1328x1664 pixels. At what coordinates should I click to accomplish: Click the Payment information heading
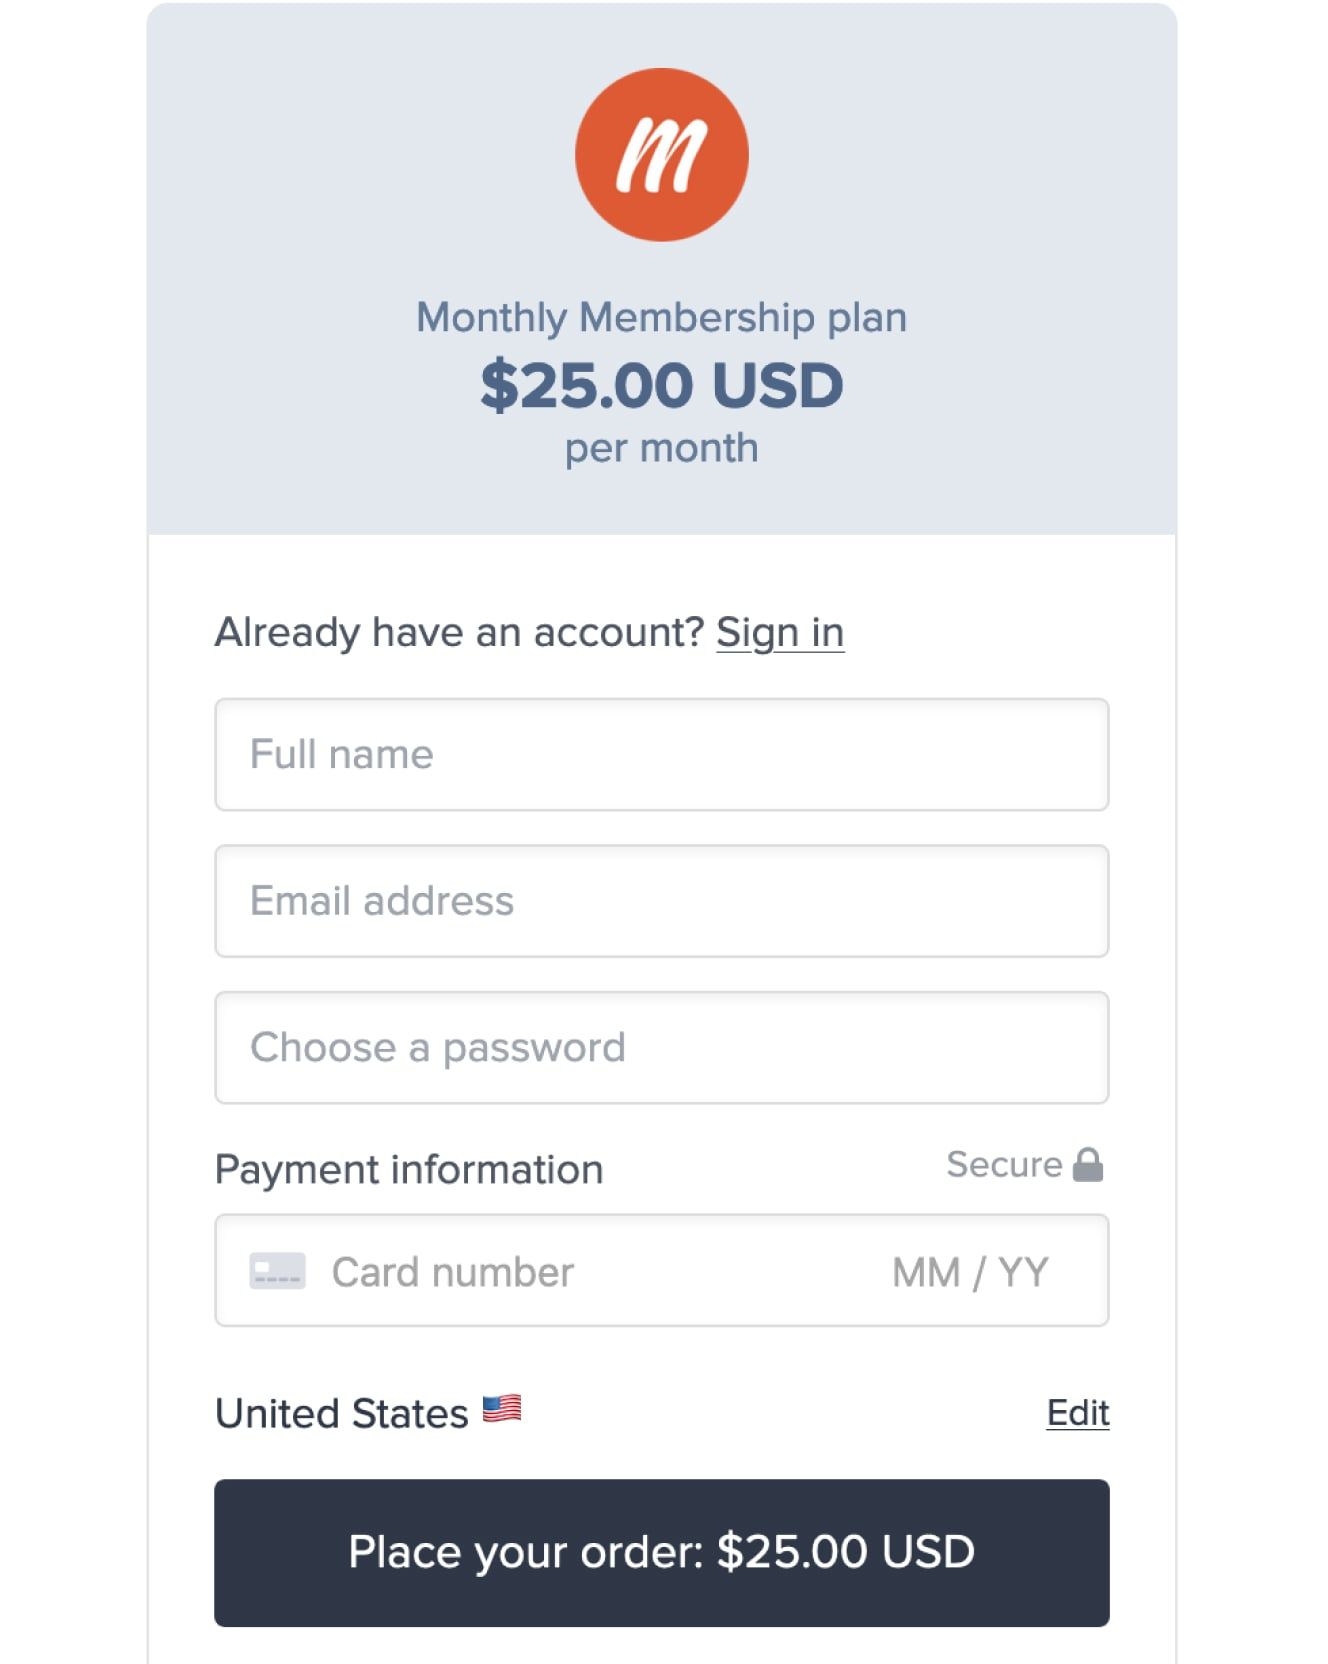tap(409, 1169)
